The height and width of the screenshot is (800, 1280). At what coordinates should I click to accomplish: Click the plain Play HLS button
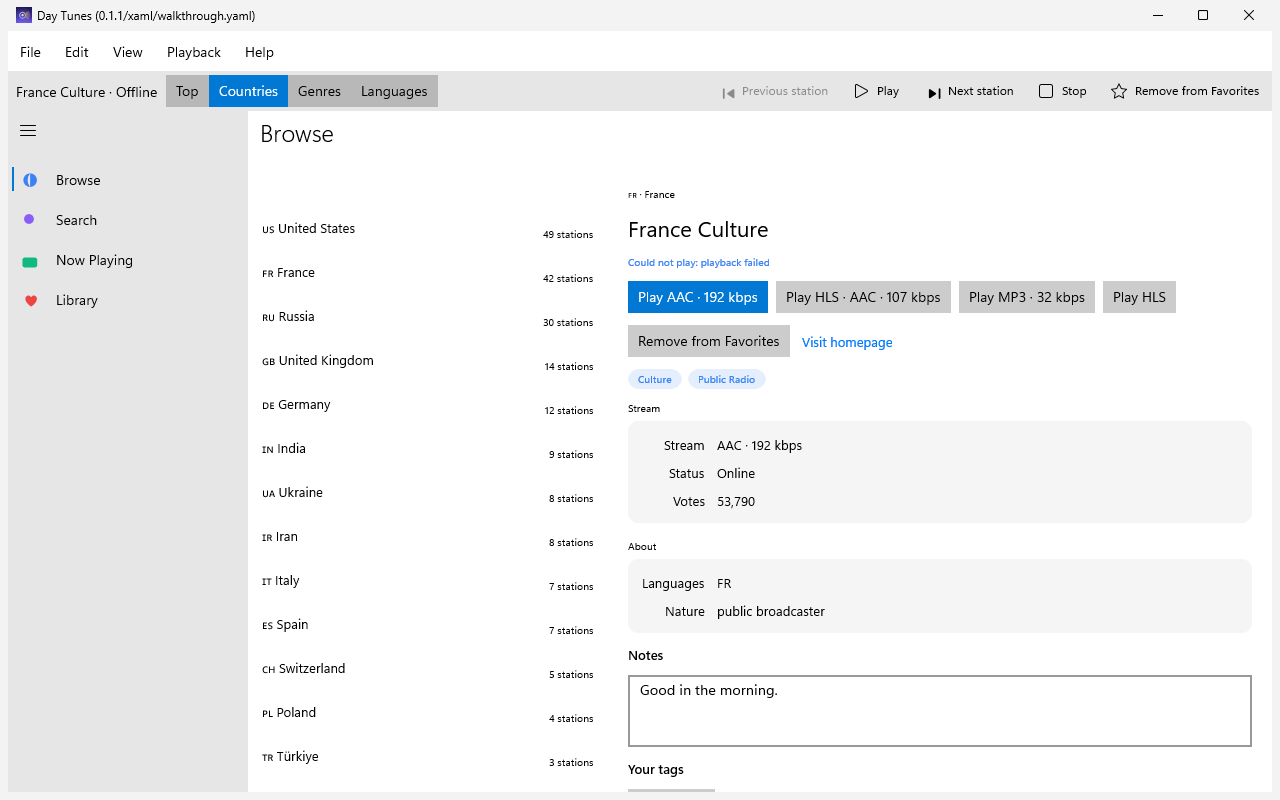(x=1139, y=297)
